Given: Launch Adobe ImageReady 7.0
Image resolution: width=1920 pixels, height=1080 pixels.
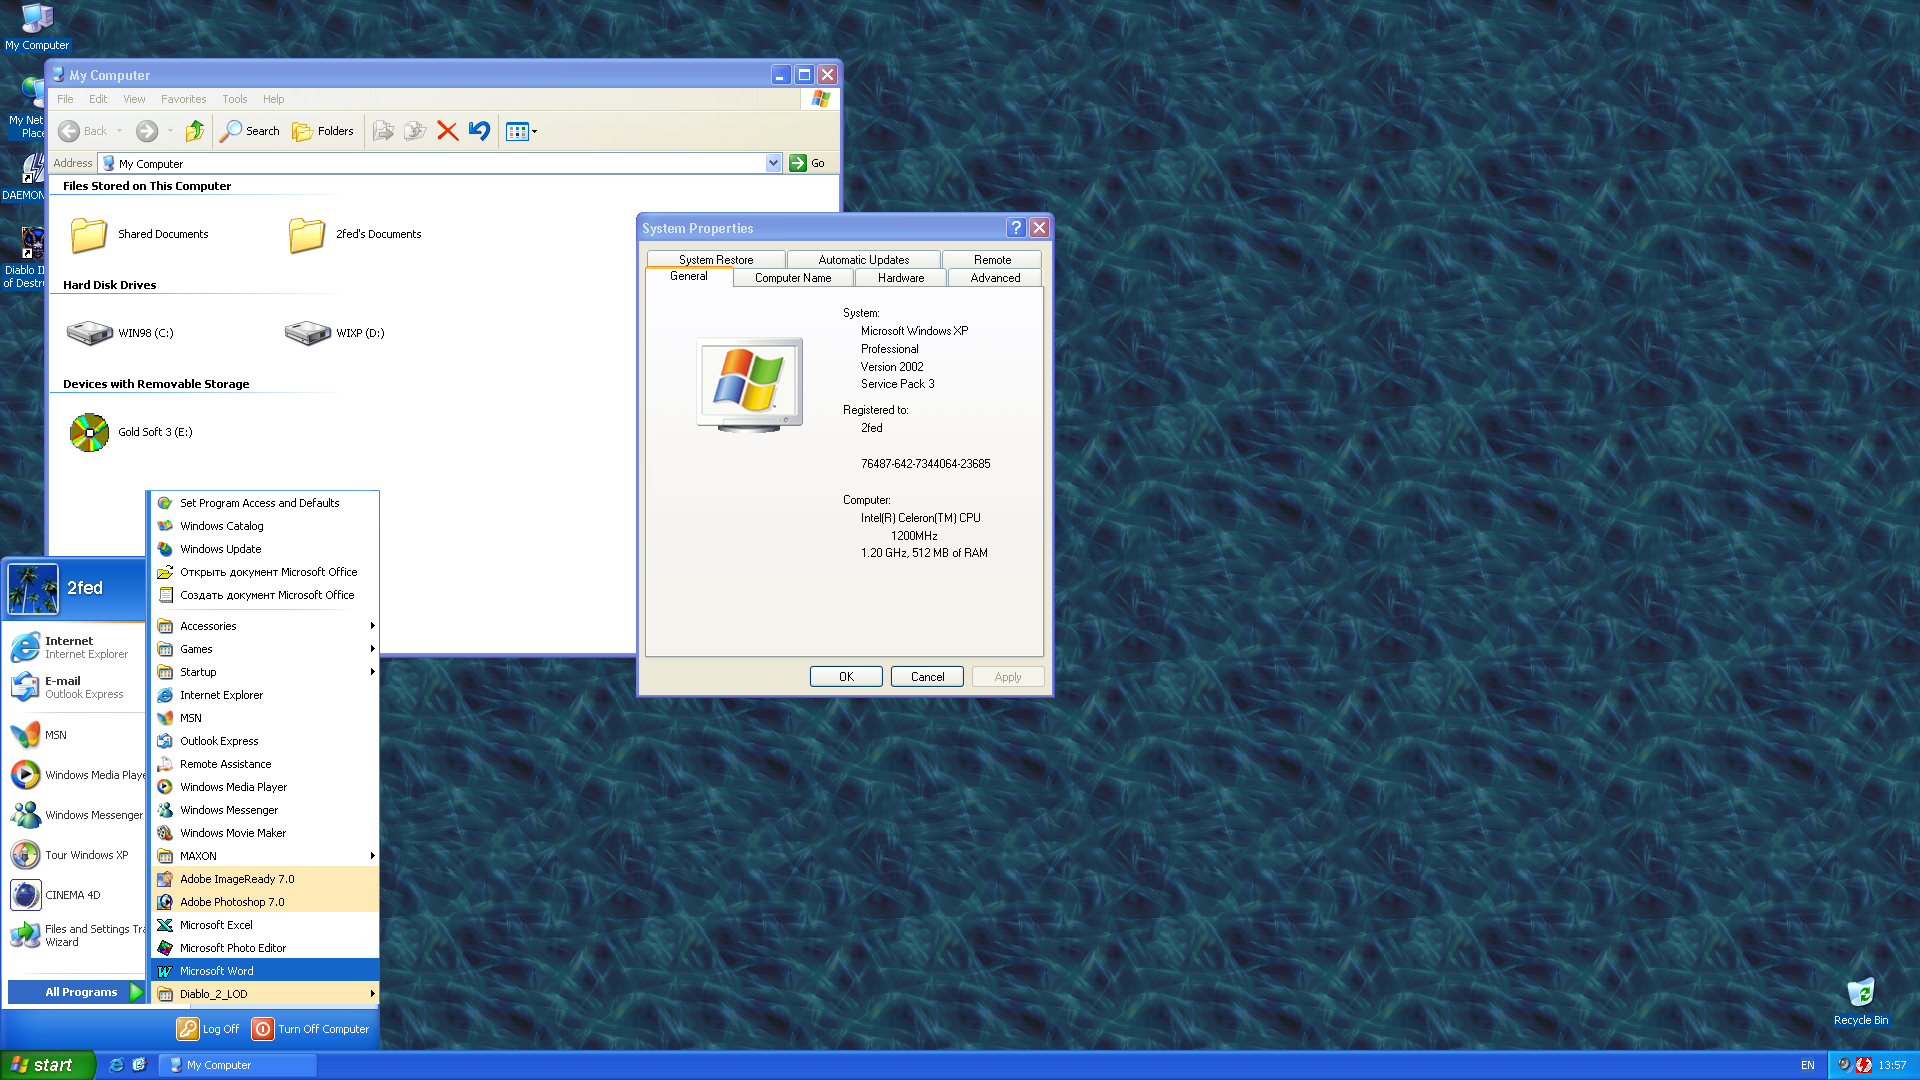Looking at the screenshot, I should pyautogui.click(x=265, y=879).
